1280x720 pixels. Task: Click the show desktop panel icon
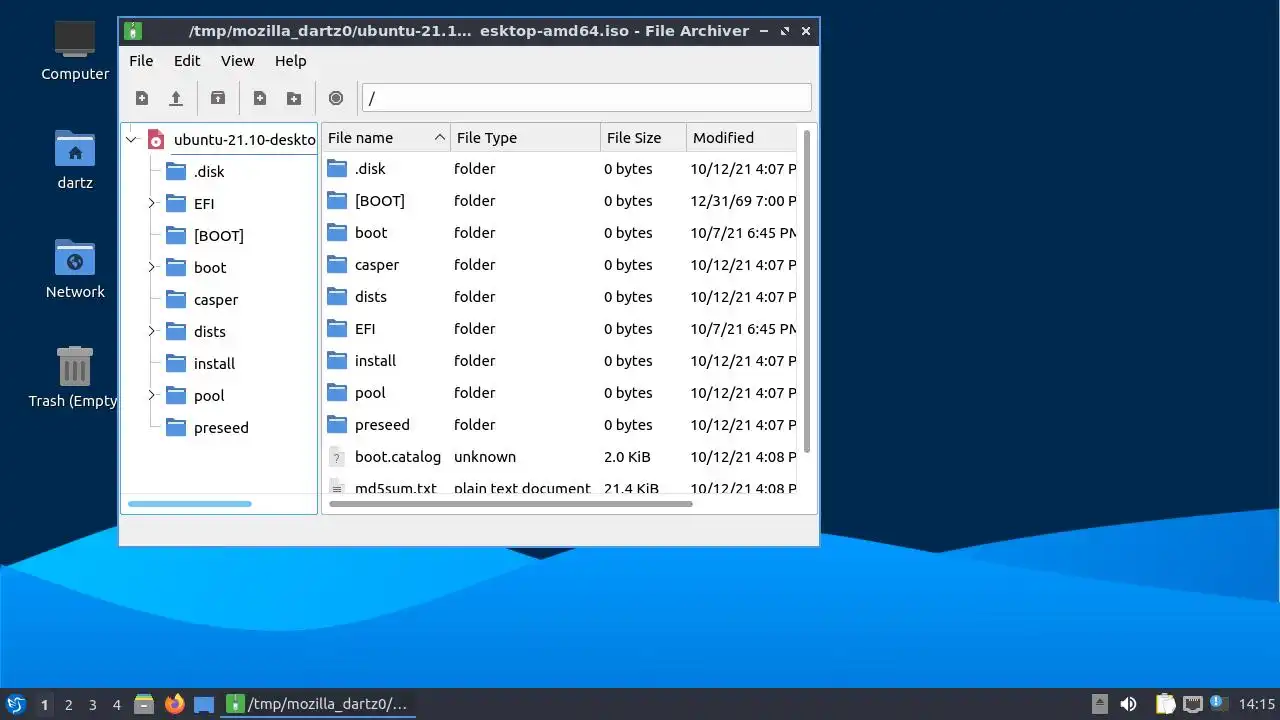click(204, 704)
